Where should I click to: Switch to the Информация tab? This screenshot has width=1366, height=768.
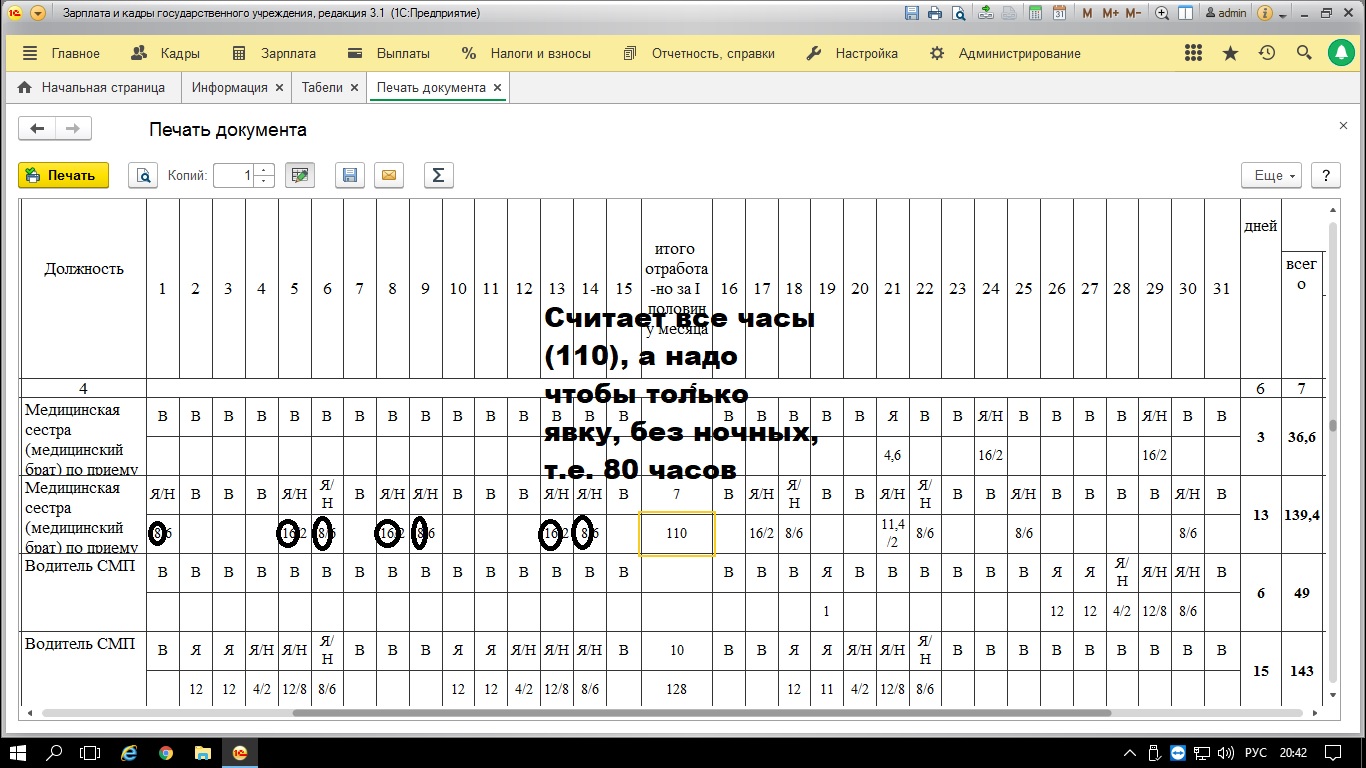click(x=229, y=87)
